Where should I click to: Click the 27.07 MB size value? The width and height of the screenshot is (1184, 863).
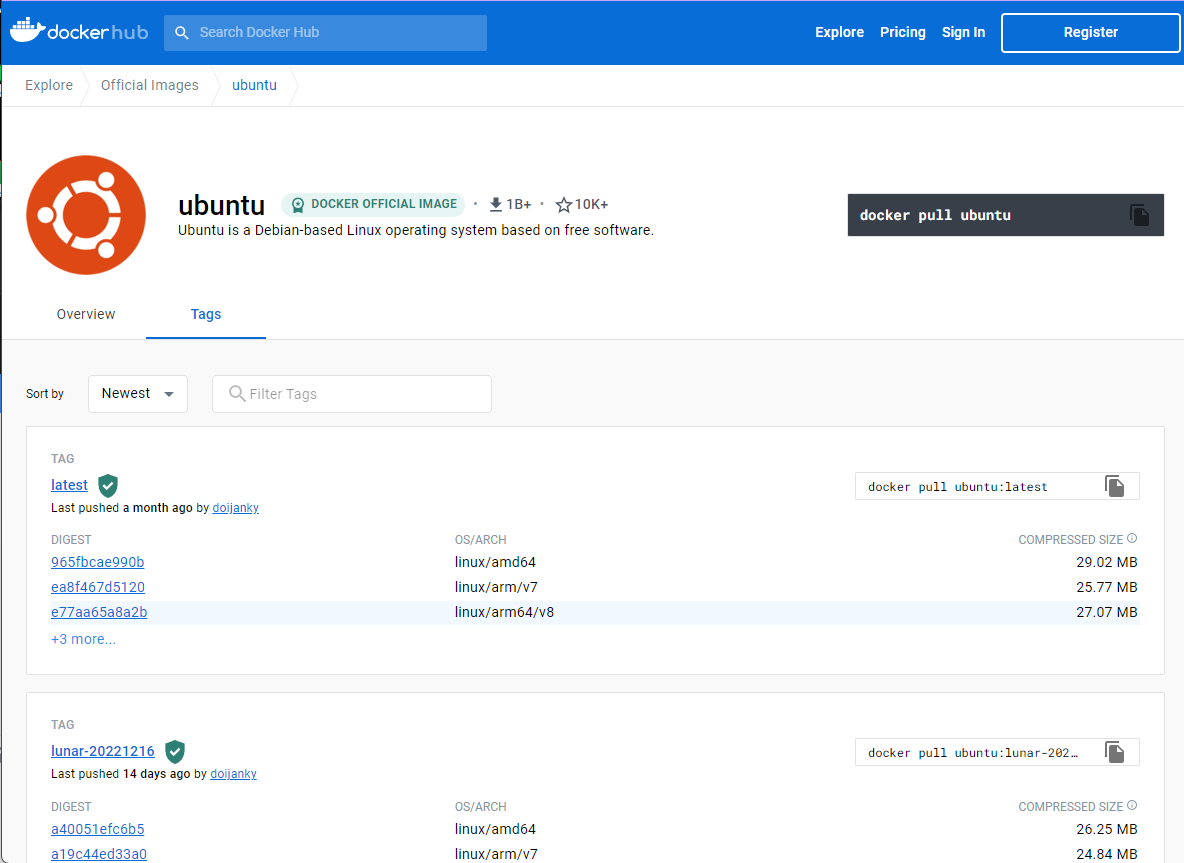(x=1106, y=612)
